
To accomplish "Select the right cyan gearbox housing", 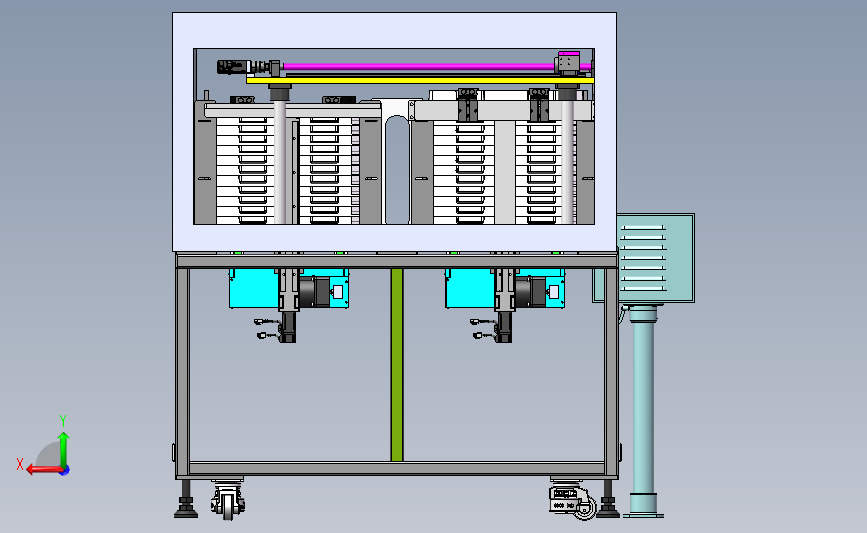I will (469, 289).
